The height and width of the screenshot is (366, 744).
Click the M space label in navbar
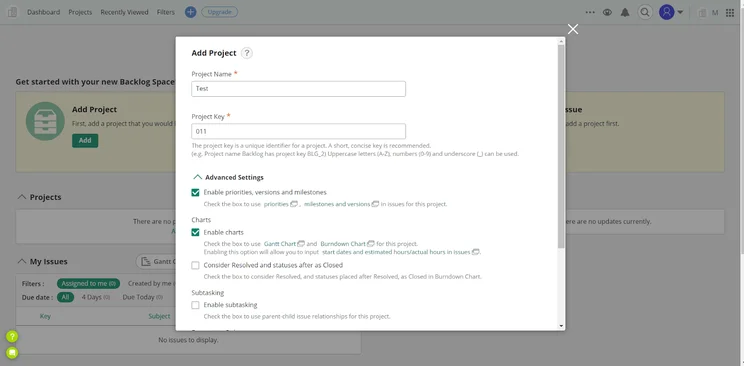[x=715, y=13]
